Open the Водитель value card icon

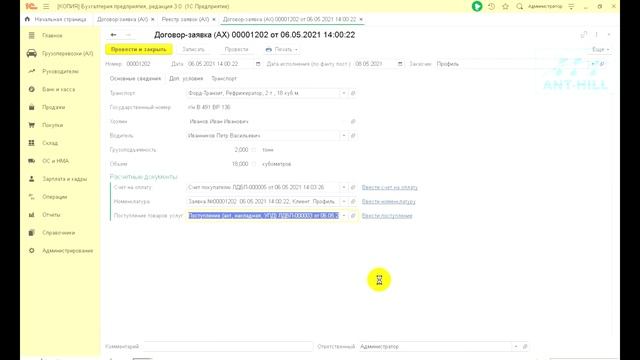[x=353, y=136]
